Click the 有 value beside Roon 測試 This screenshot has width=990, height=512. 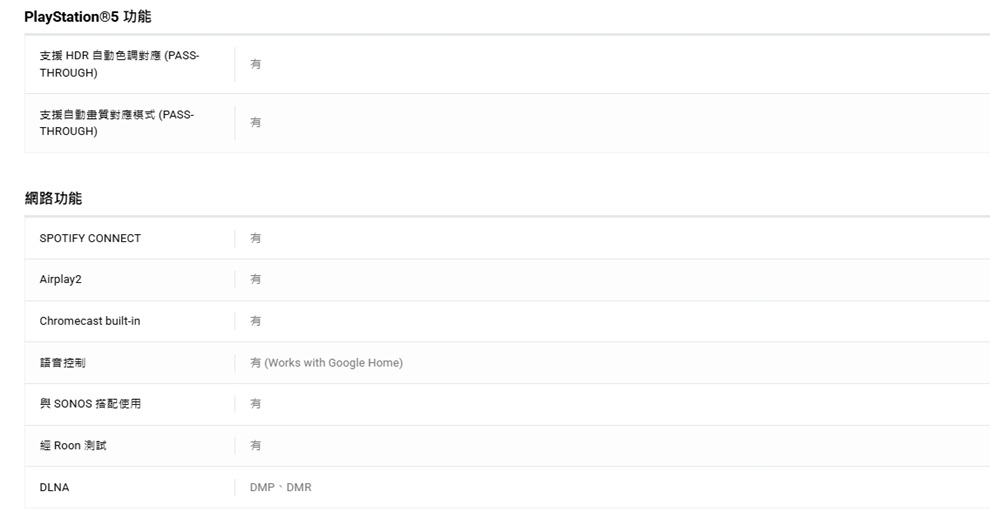pos(256,446)
